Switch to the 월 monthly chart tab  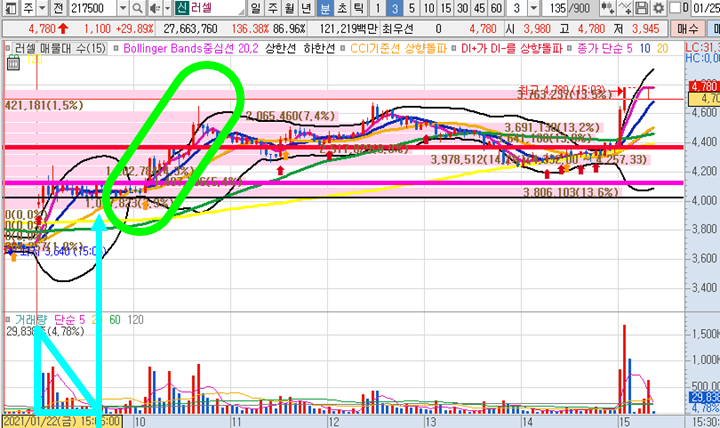point(290,8)
